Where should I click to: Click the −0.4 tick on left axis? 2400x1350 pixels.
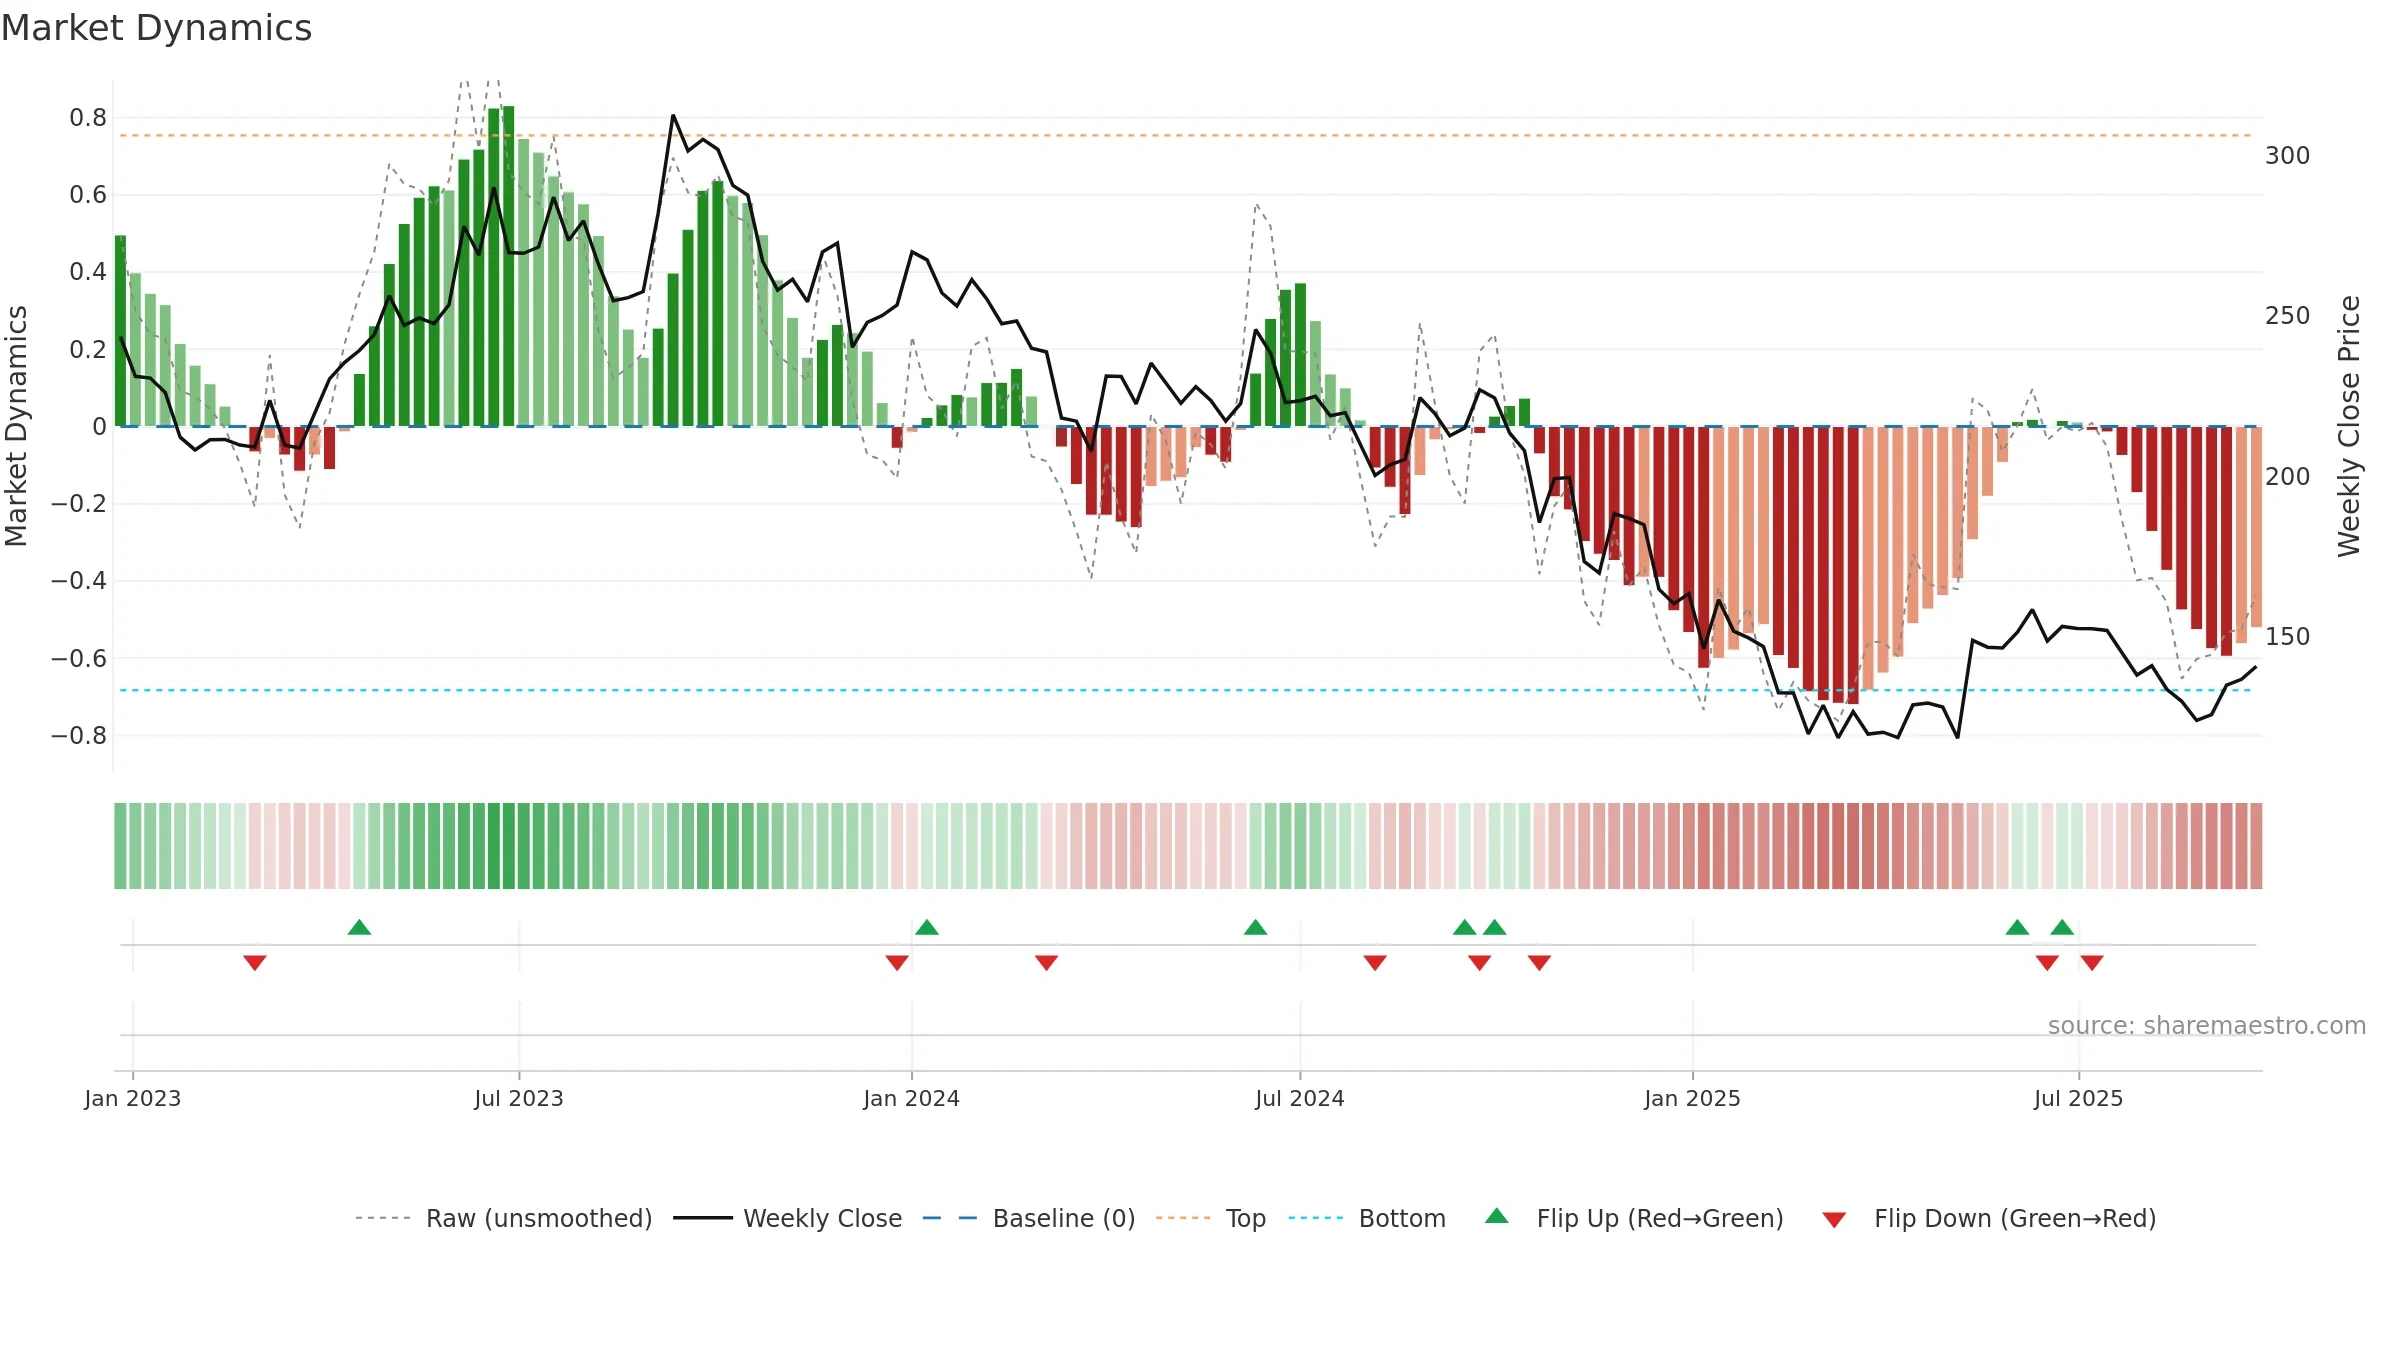[x=79, y=581]
